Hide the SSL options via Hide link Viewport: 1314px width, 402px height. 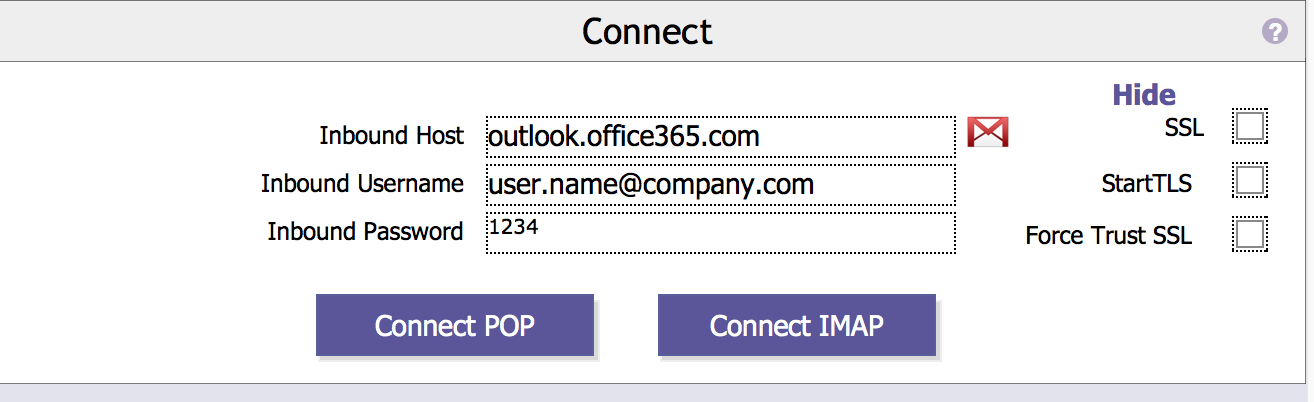(1144, 95)
